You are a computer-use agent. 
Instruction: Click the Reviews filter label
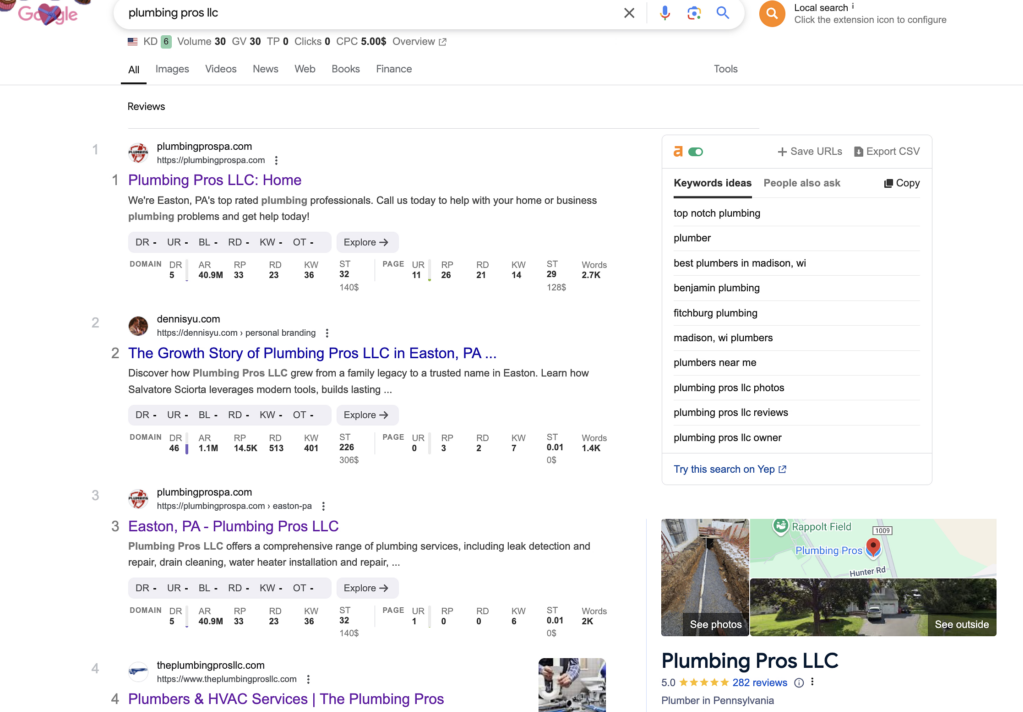(146, 106)
